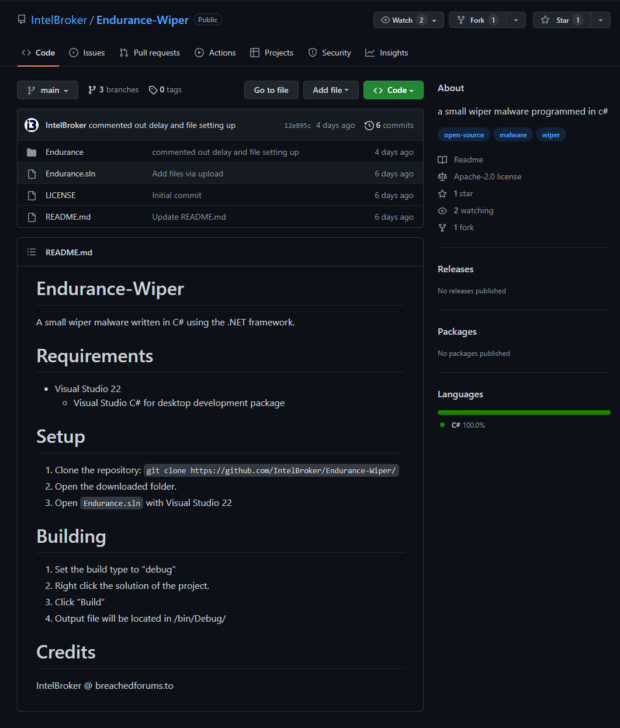The height and width of the screenshot is (728, 620).
Task: Click the branches icon next to 3 branches
Action: (92, 90)
